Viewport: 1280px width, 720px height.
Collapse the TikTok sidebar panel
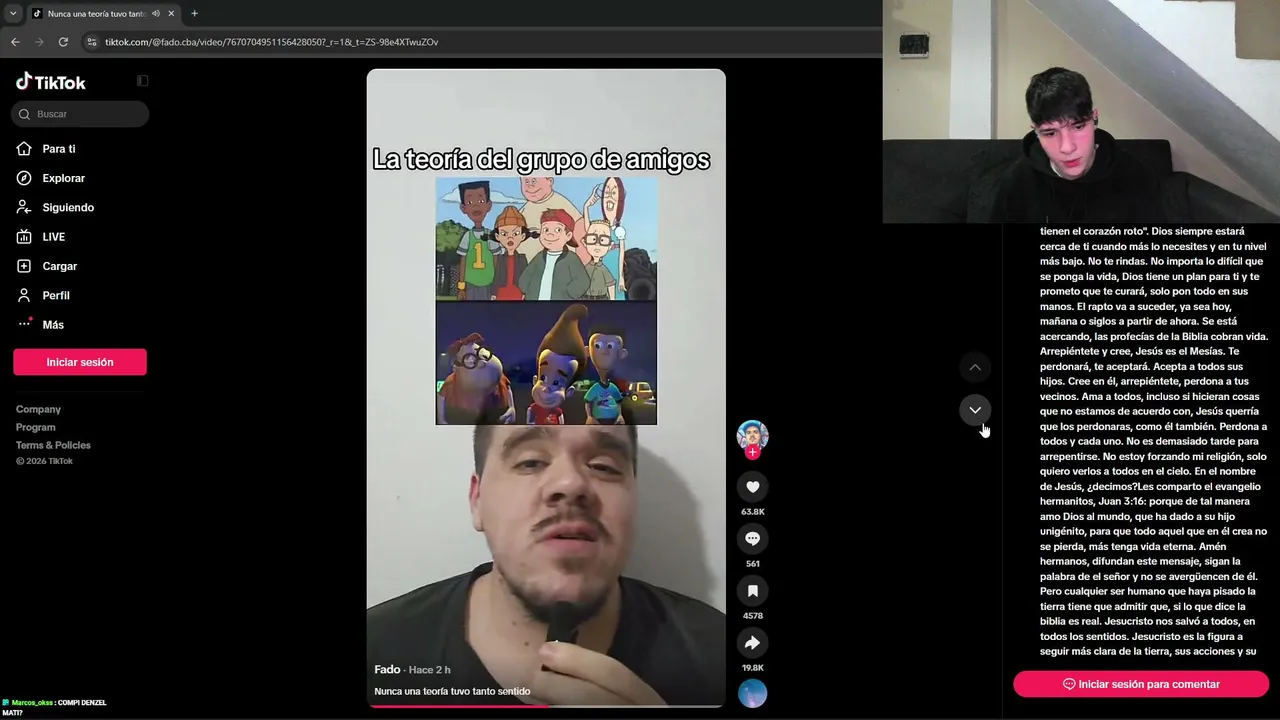(142, 81)
